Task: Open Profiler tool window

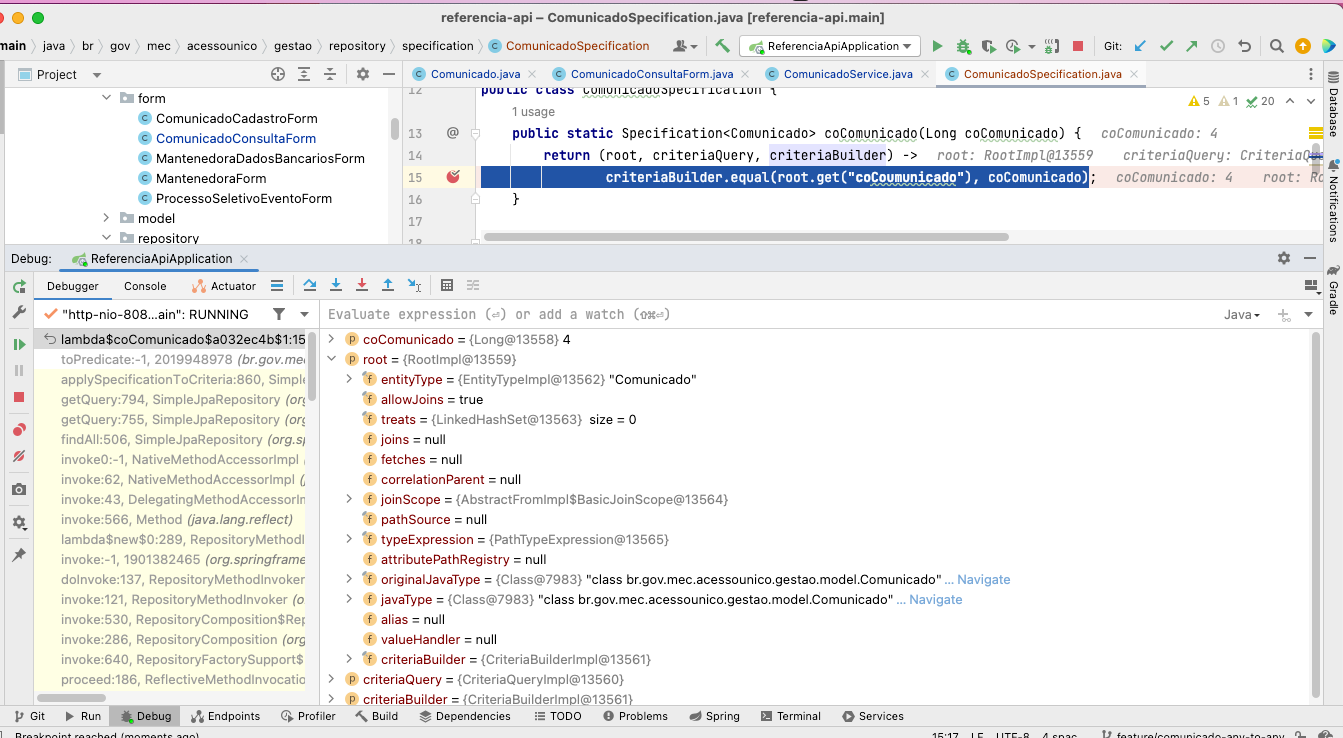Action: click(x=308, y=716)
